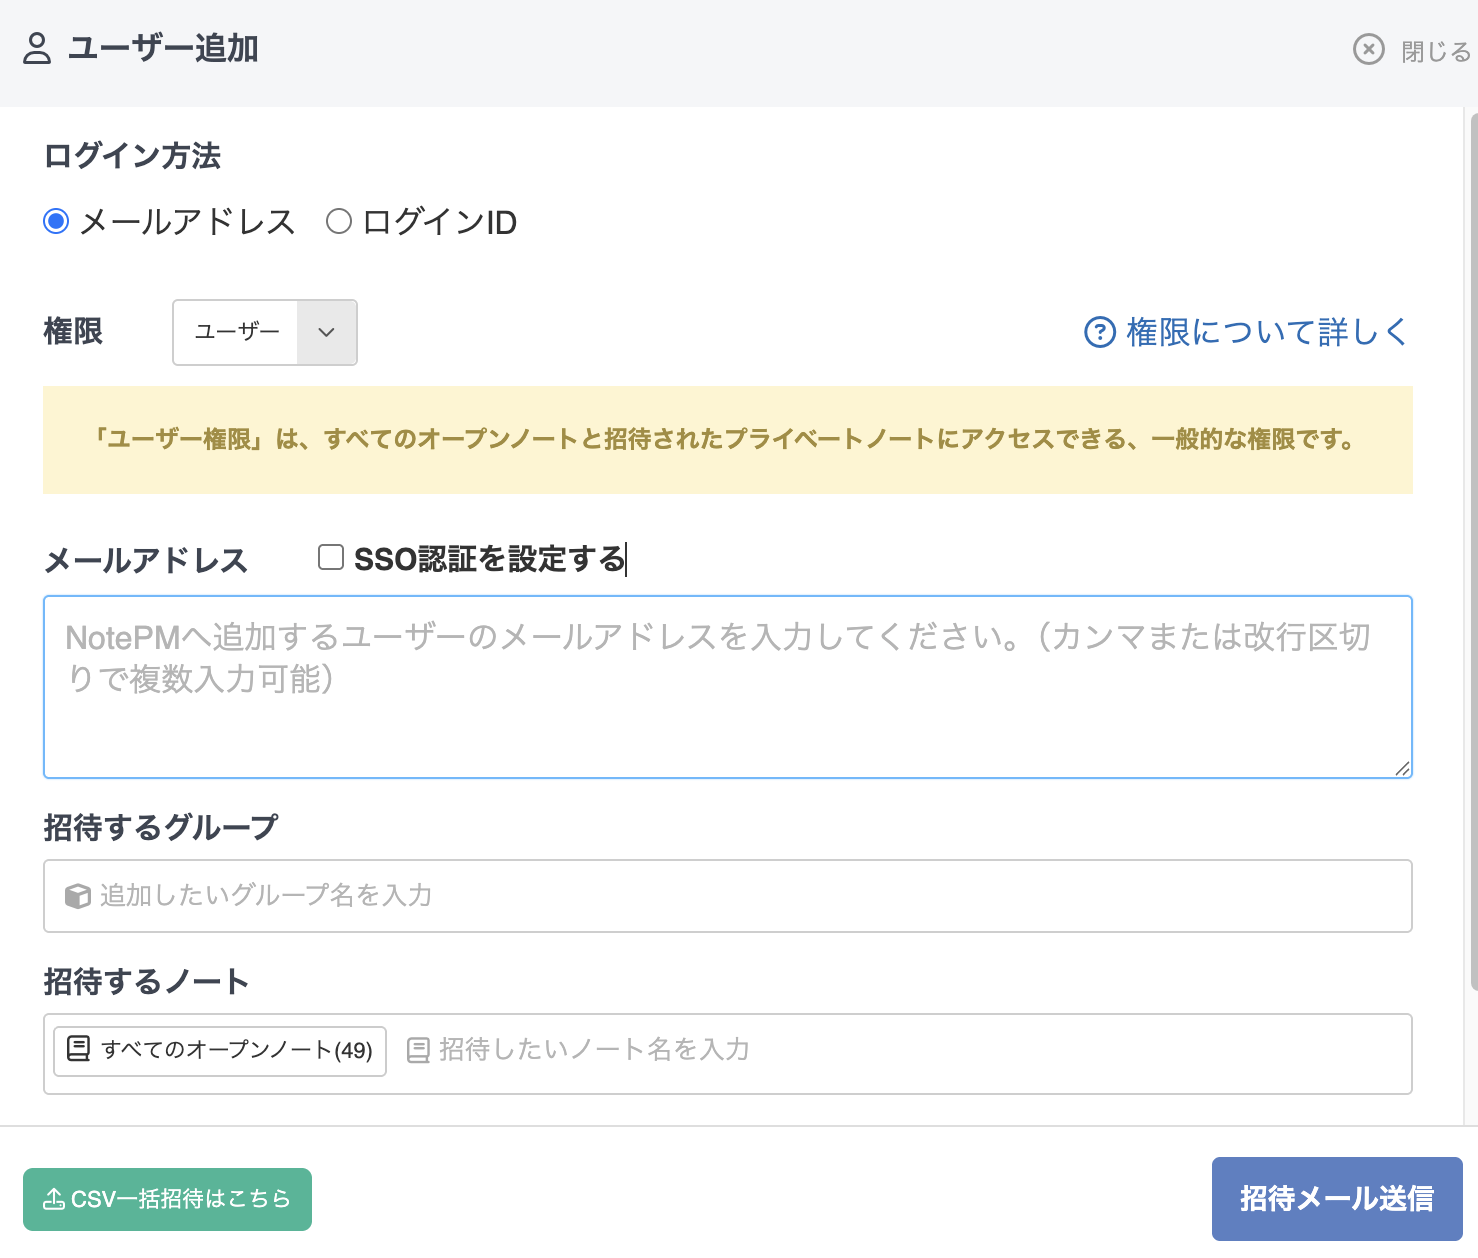This screenshot has width=1478, height=1258.
Task: Click the upload icon on CSV button
Action: (x=53, y=1199)
